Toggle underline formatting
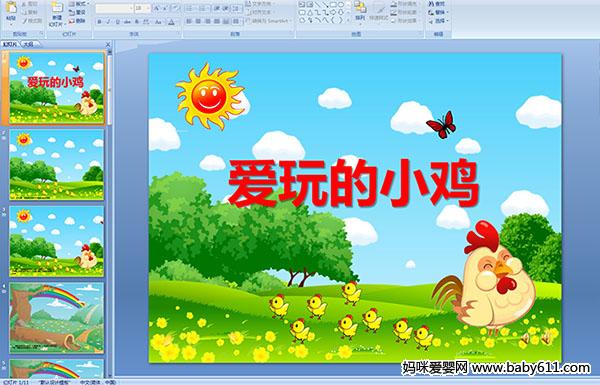The width and height of the screenshot is (600, 385). pyautogui.click(x=117, y=22)
